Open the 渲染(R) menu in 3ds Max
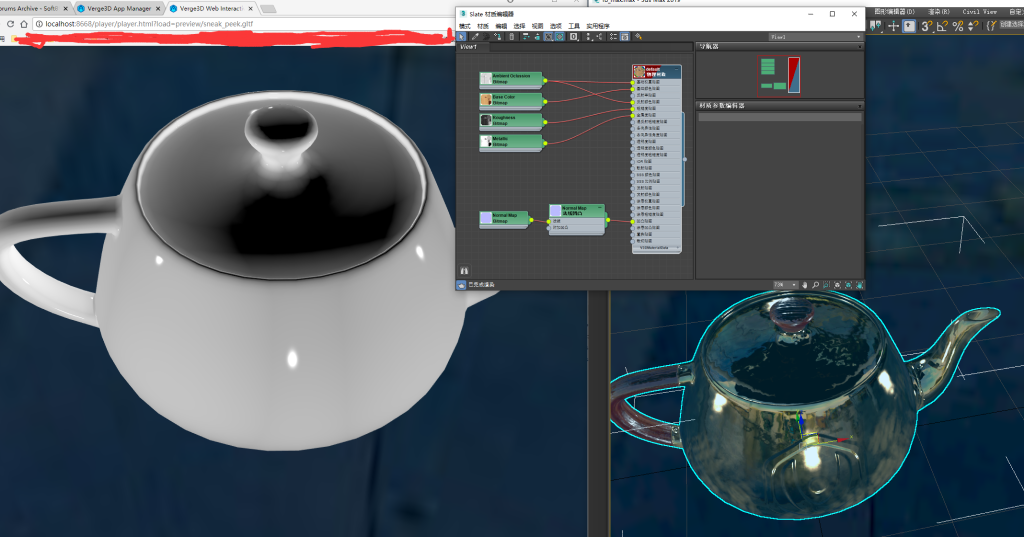This screenshot has width=1024, height=537. click(938, 12)
